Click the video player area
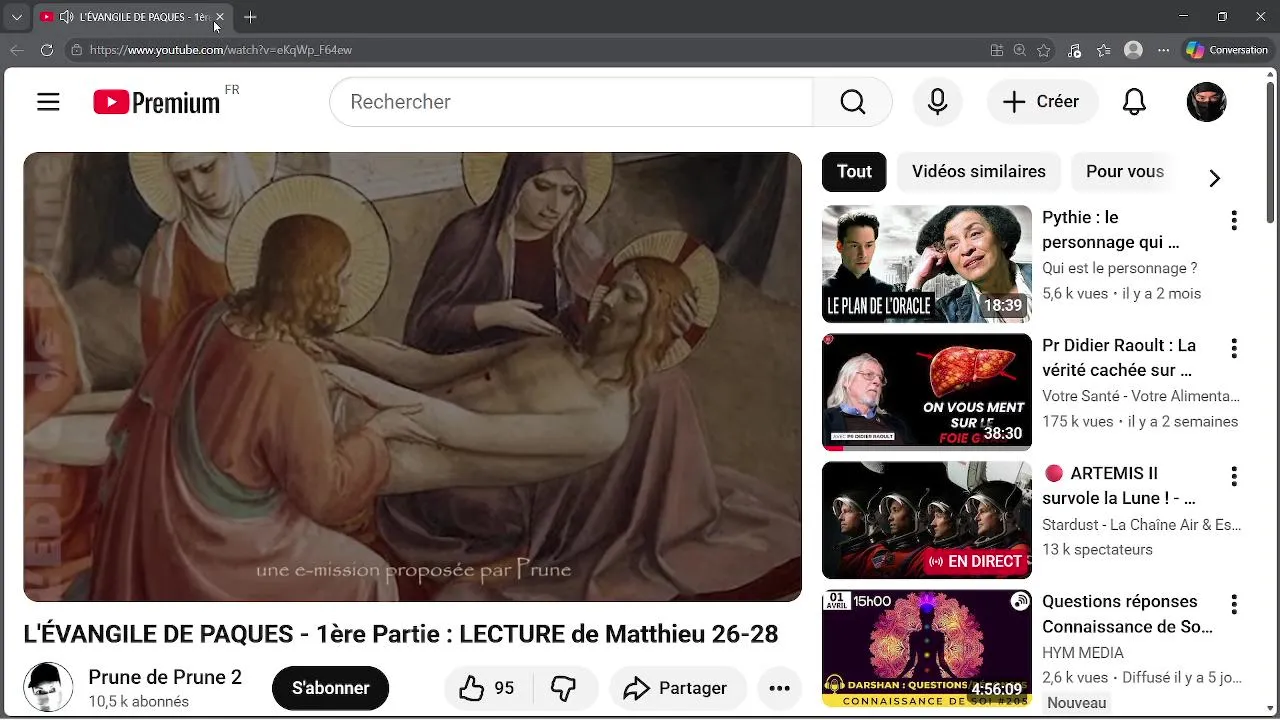The image size is (1280, 720). click(412, 377)
